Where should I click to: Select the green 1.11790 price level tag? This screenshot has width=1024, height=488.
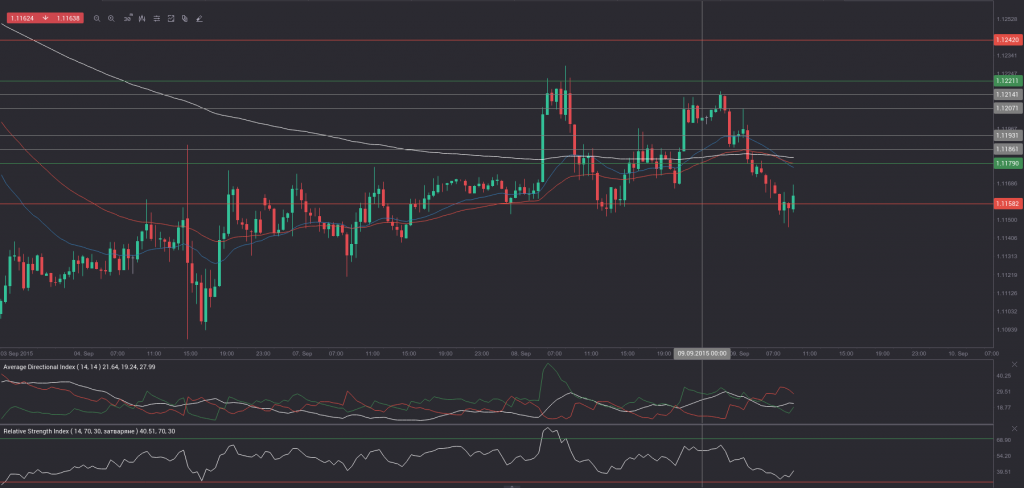1007,162
